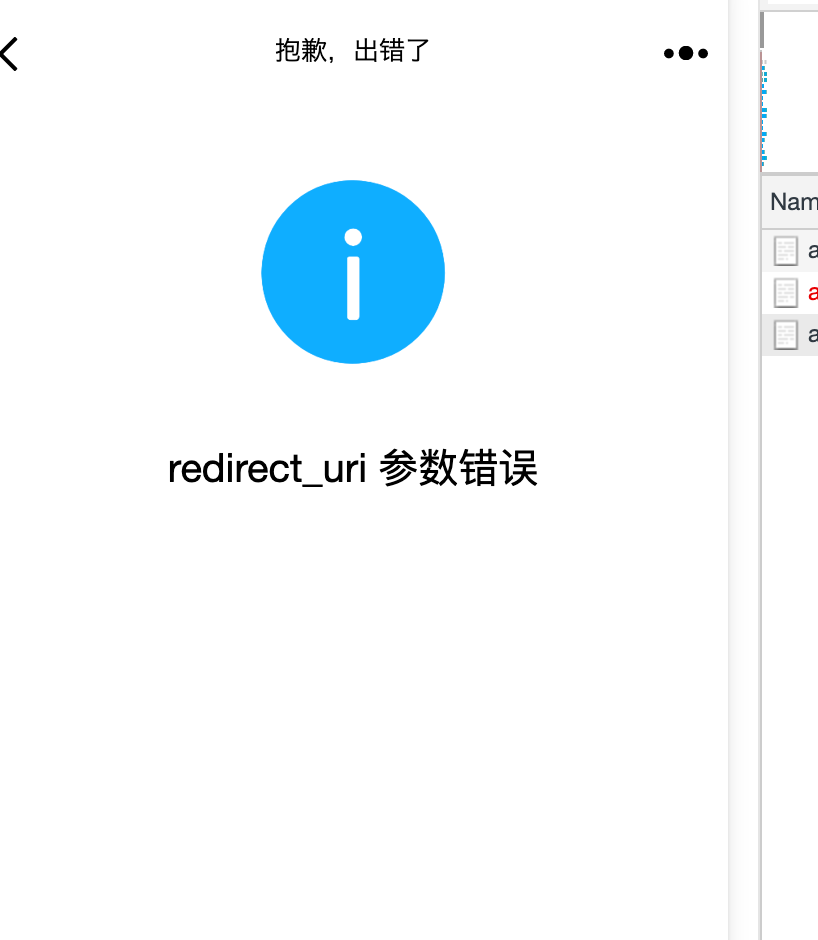Select the red failed request row
818x940 pixels.
coord(790,293)
